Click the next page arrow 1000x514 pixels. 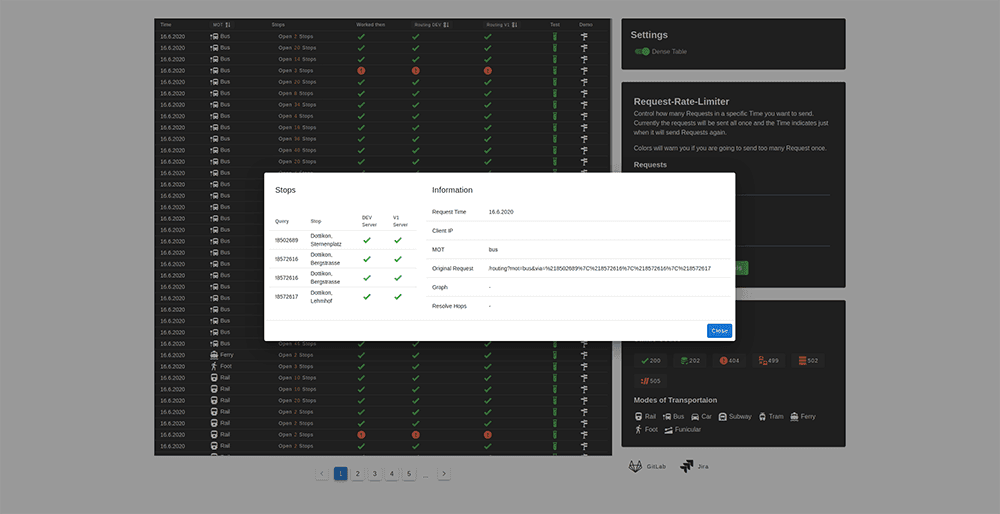tap(444, 474)
